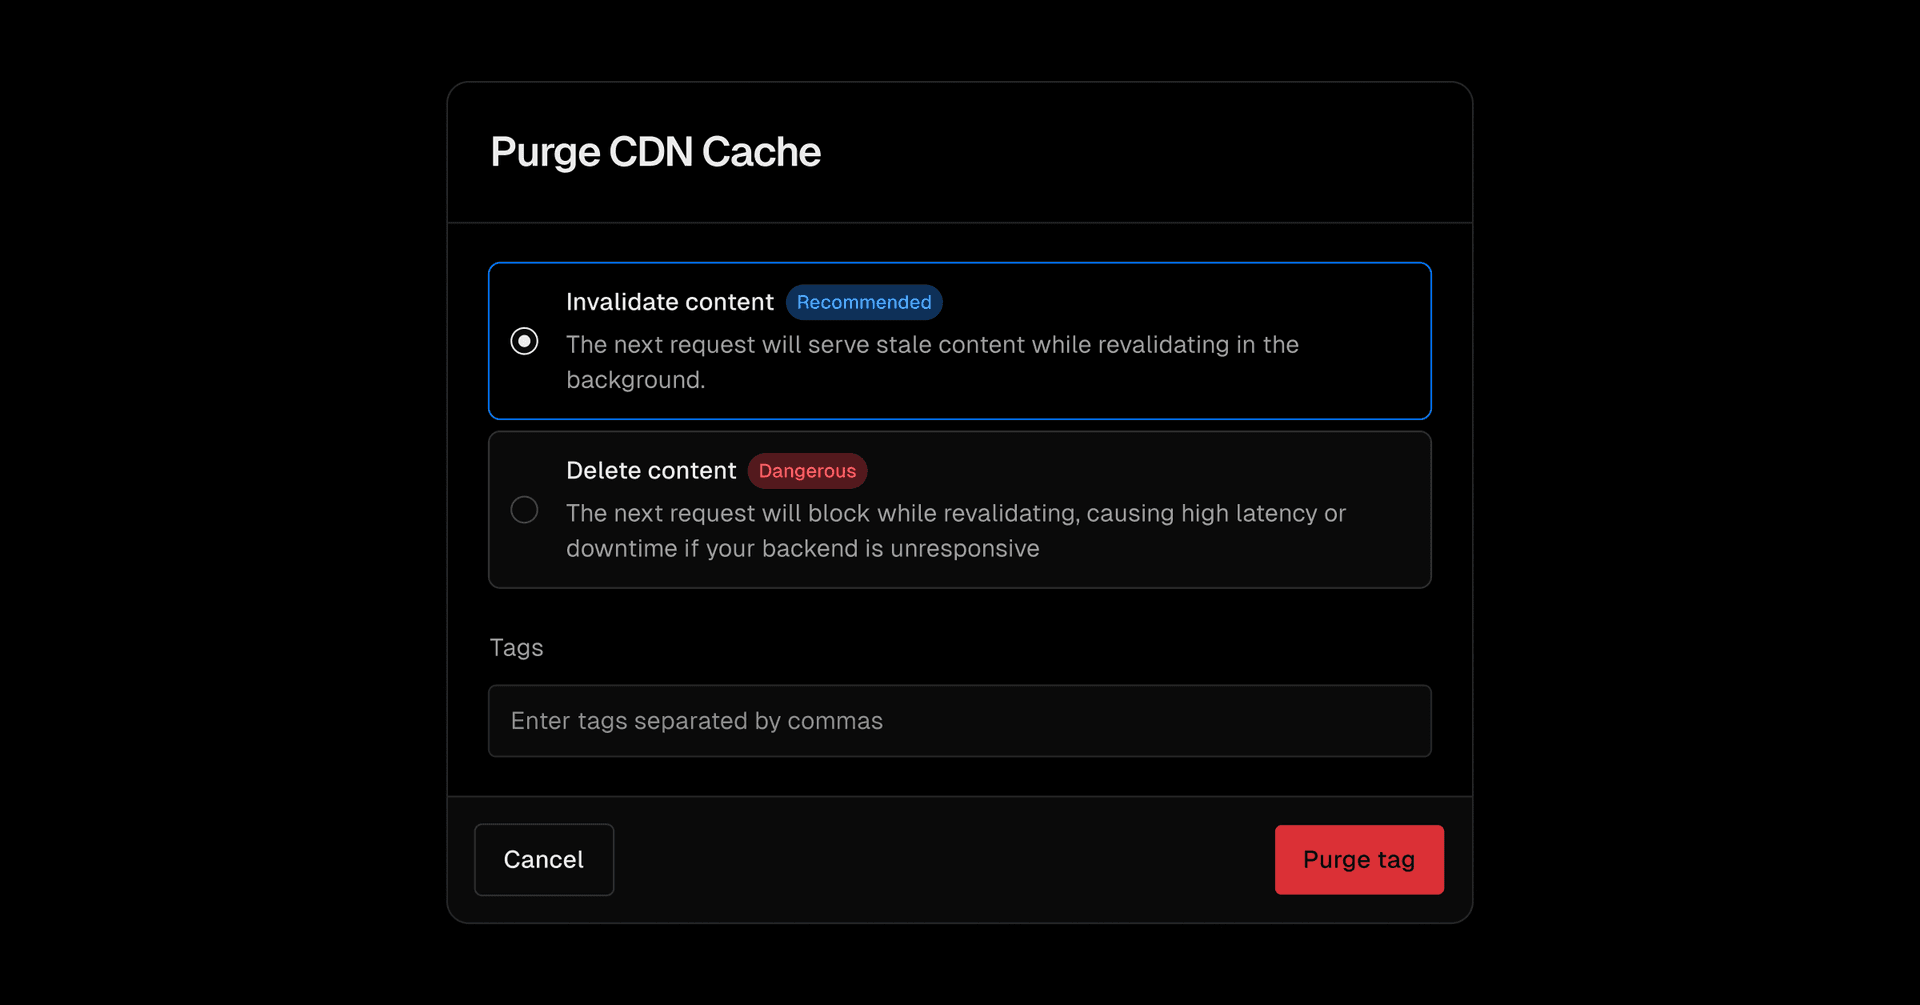This screenshot has width=1920, height=1005.
Task: Click the "Delete content" option title
Action: (651, 471)
